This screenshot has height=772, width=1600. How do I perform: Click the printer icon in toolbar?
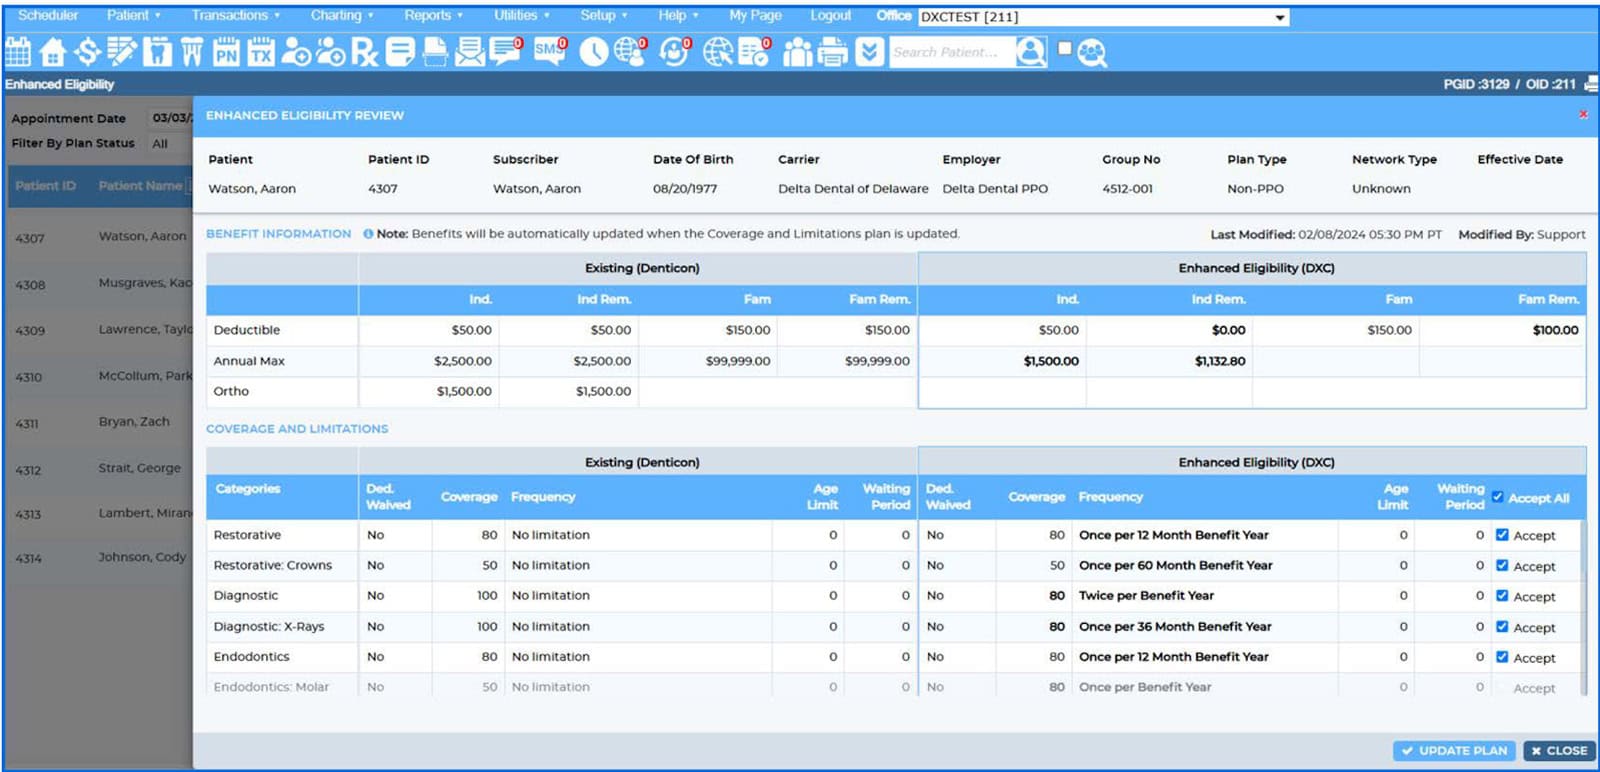pos(832,52)
